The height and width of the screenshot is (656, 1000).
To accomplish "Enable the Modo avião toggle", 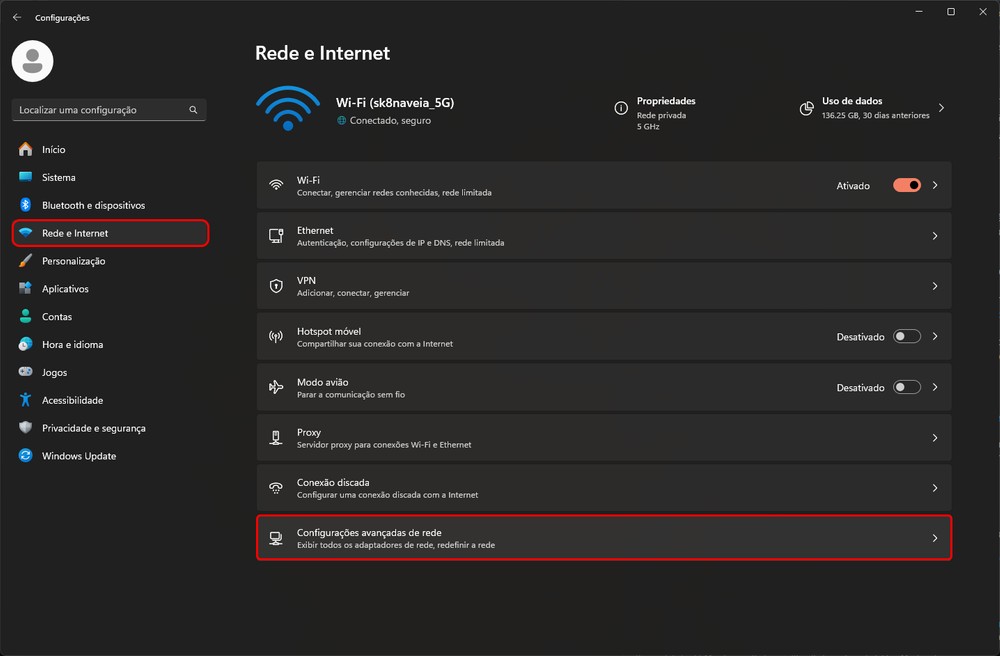I will 906,387.
